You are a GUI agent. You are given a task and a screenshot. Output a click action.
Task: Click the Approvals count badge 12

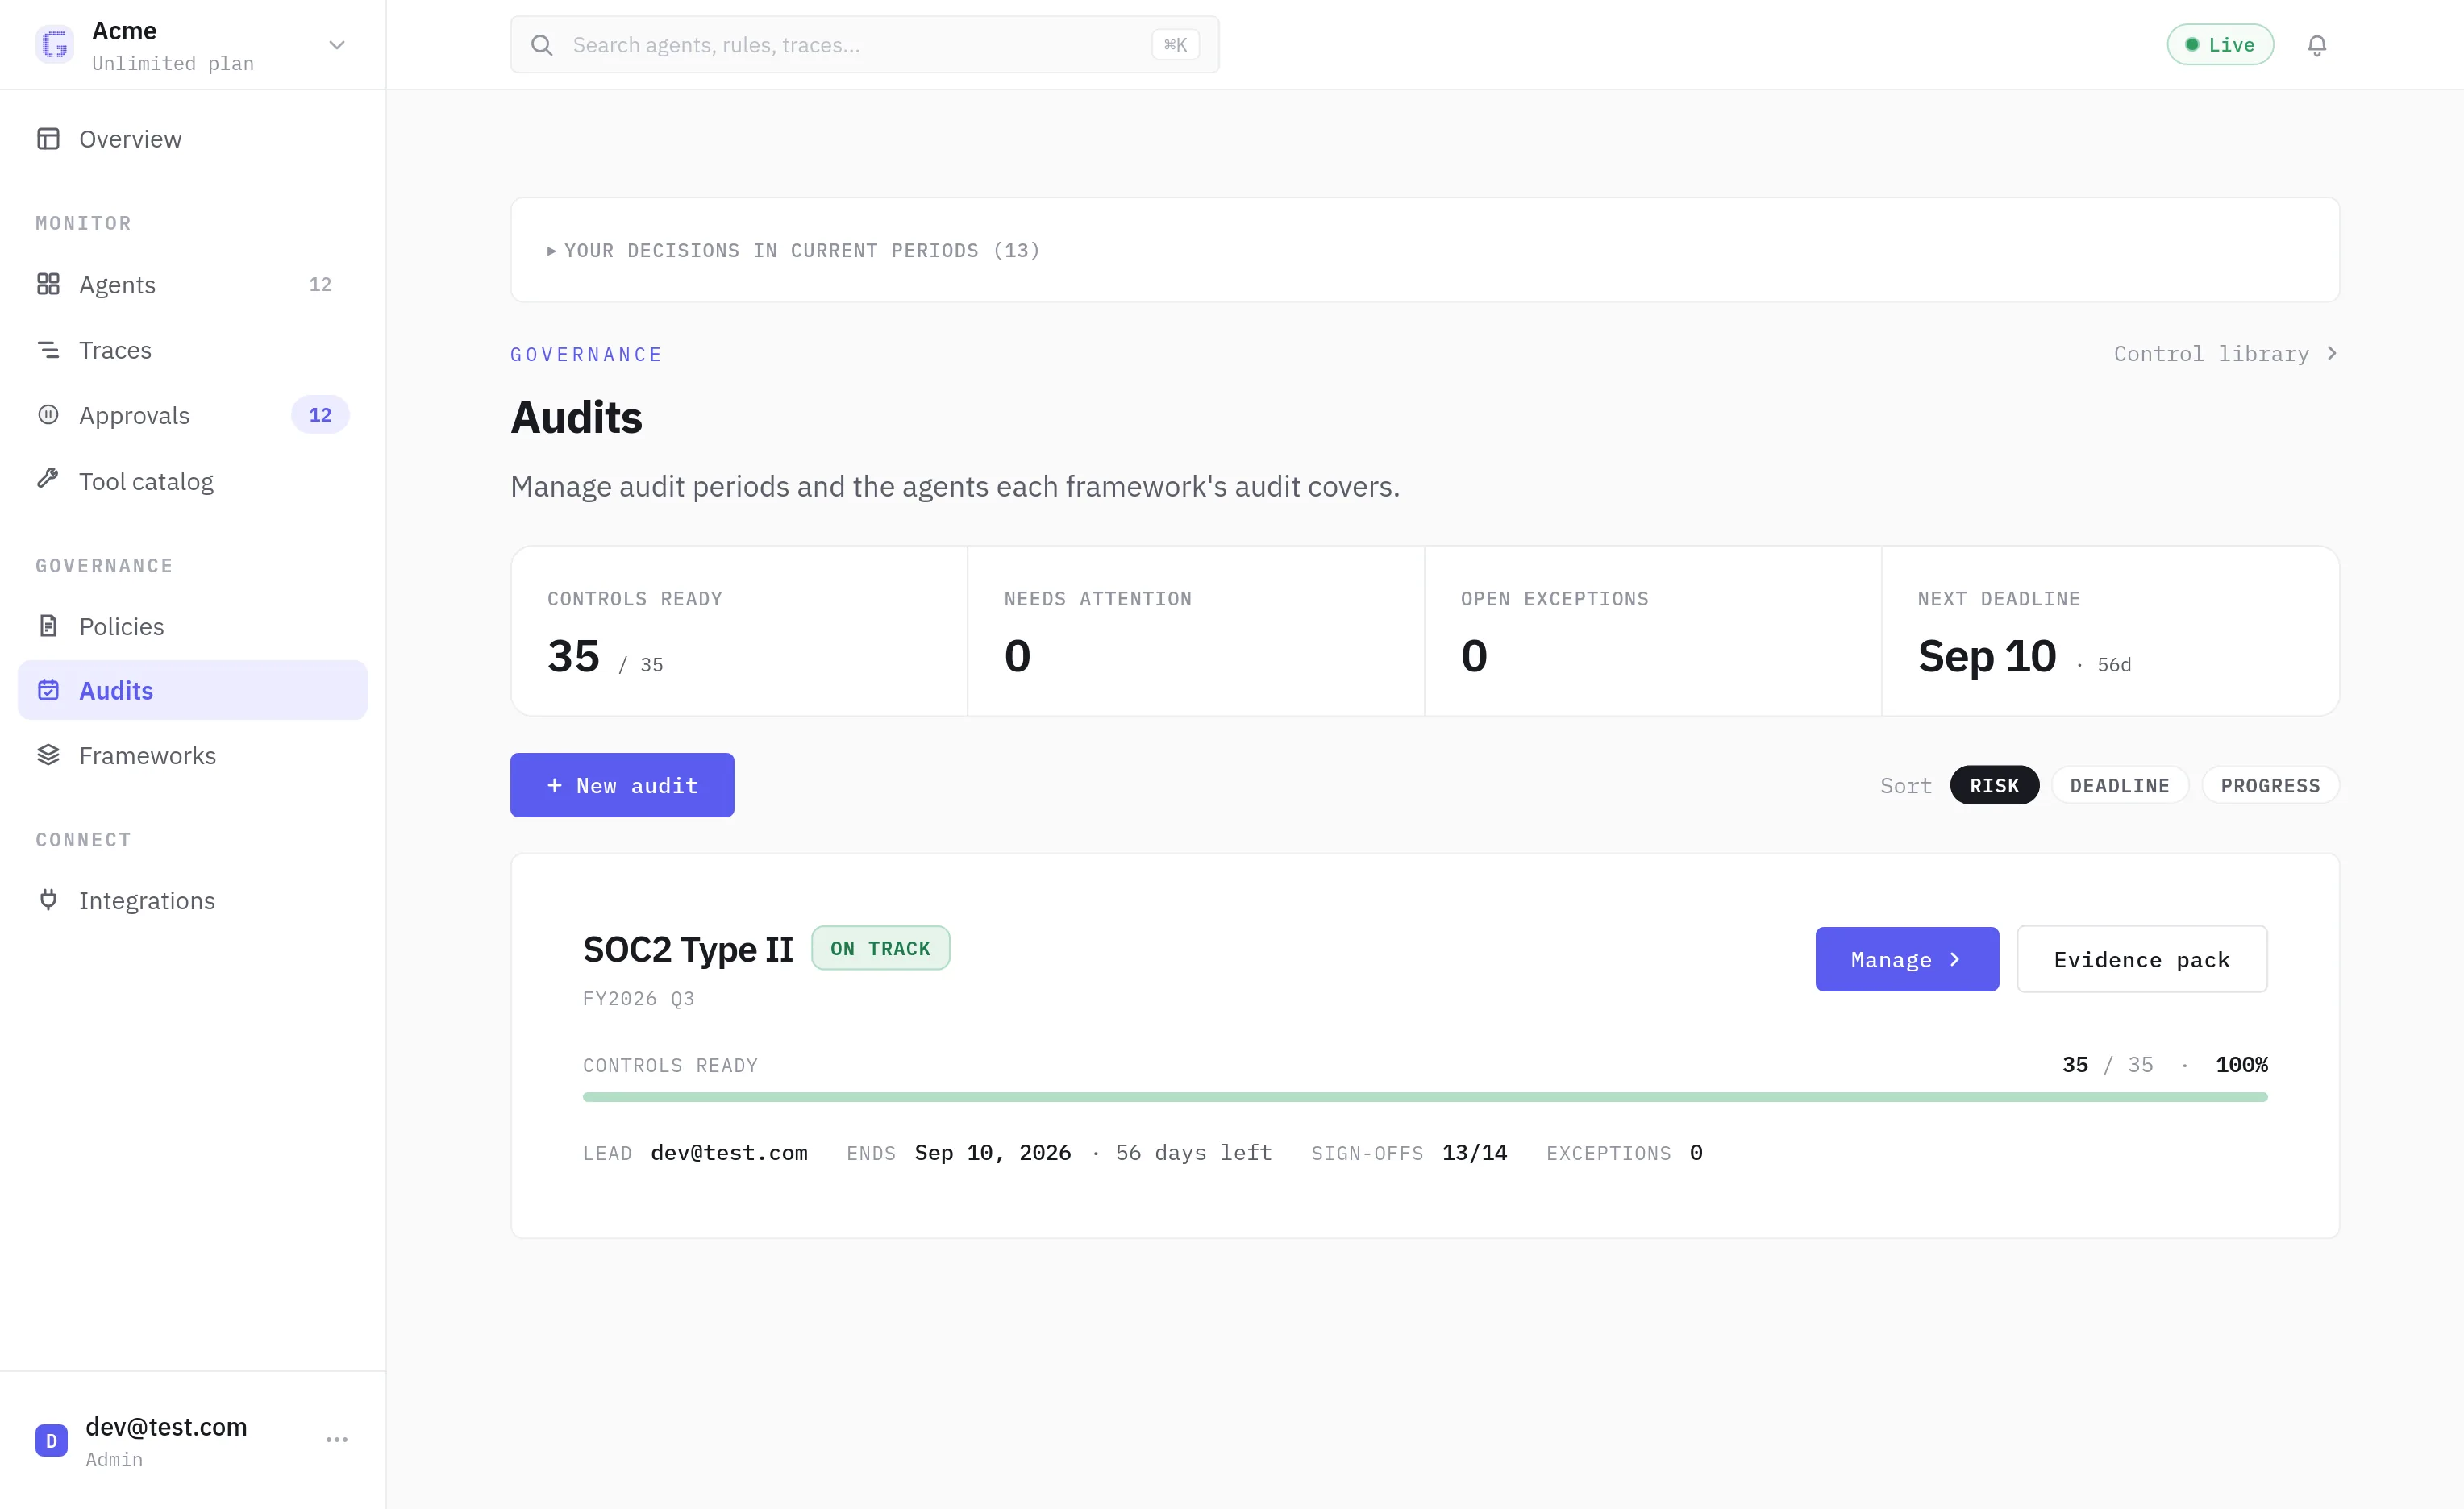click(320, 415)
